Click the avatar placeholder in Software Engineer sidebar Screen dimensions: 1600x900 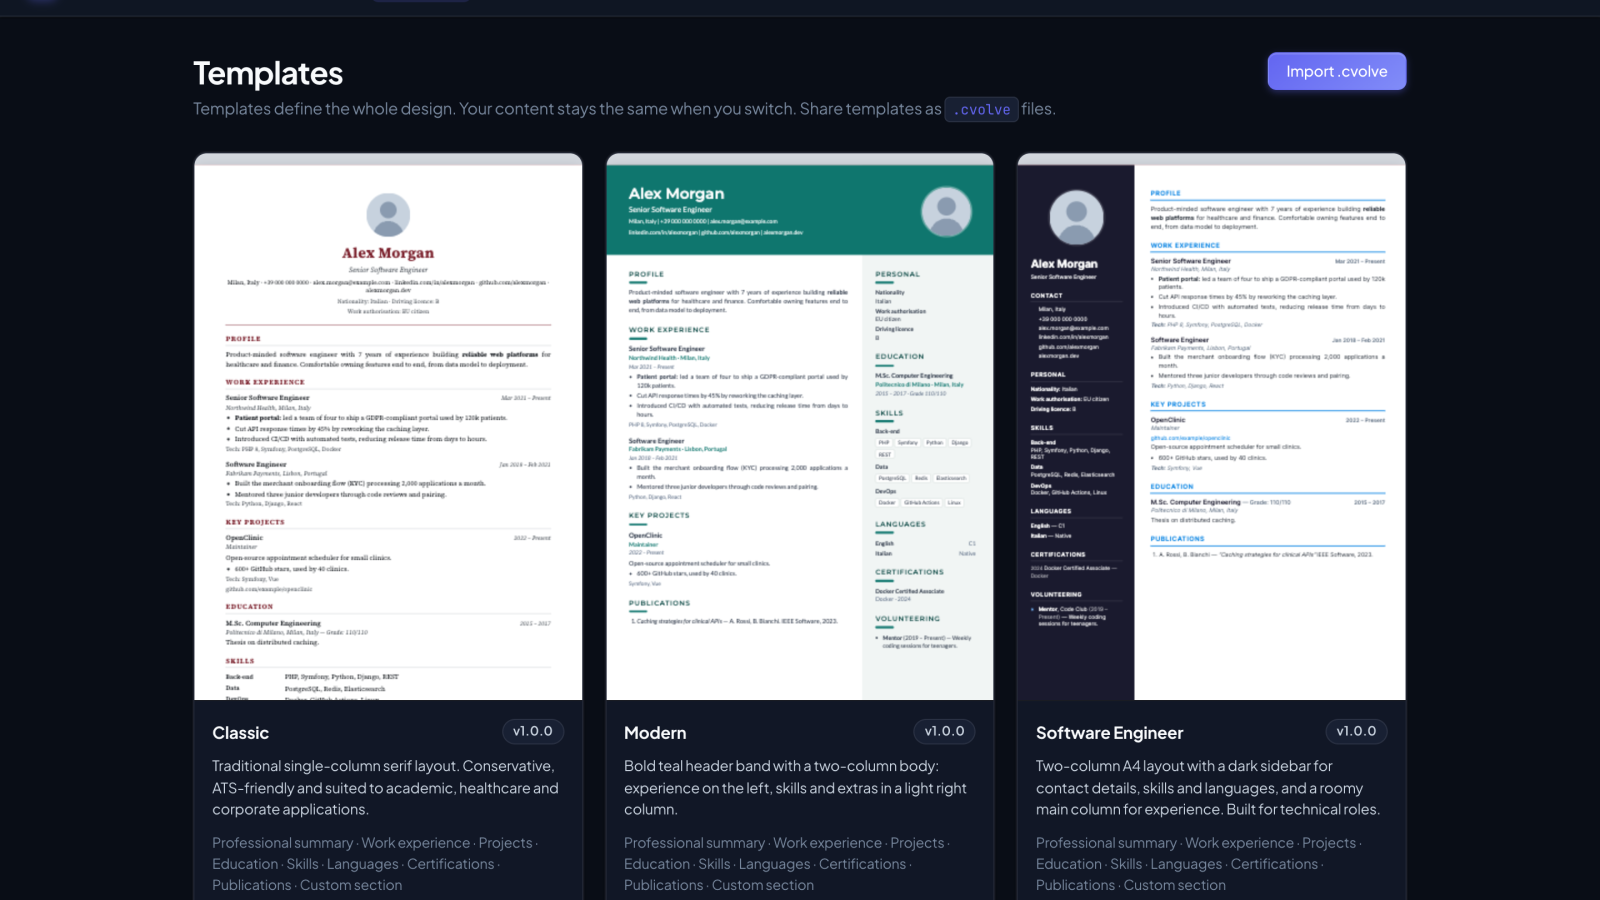click(1076, 217)
